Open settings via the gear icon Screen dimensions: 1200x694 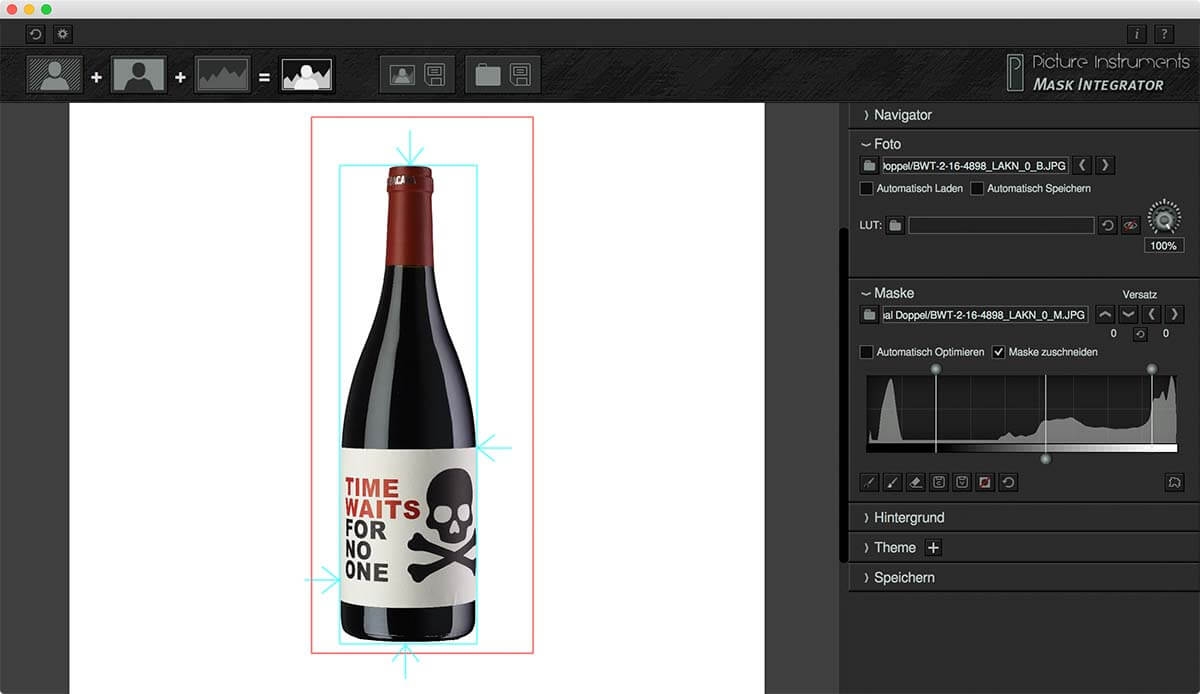[62, 34]
